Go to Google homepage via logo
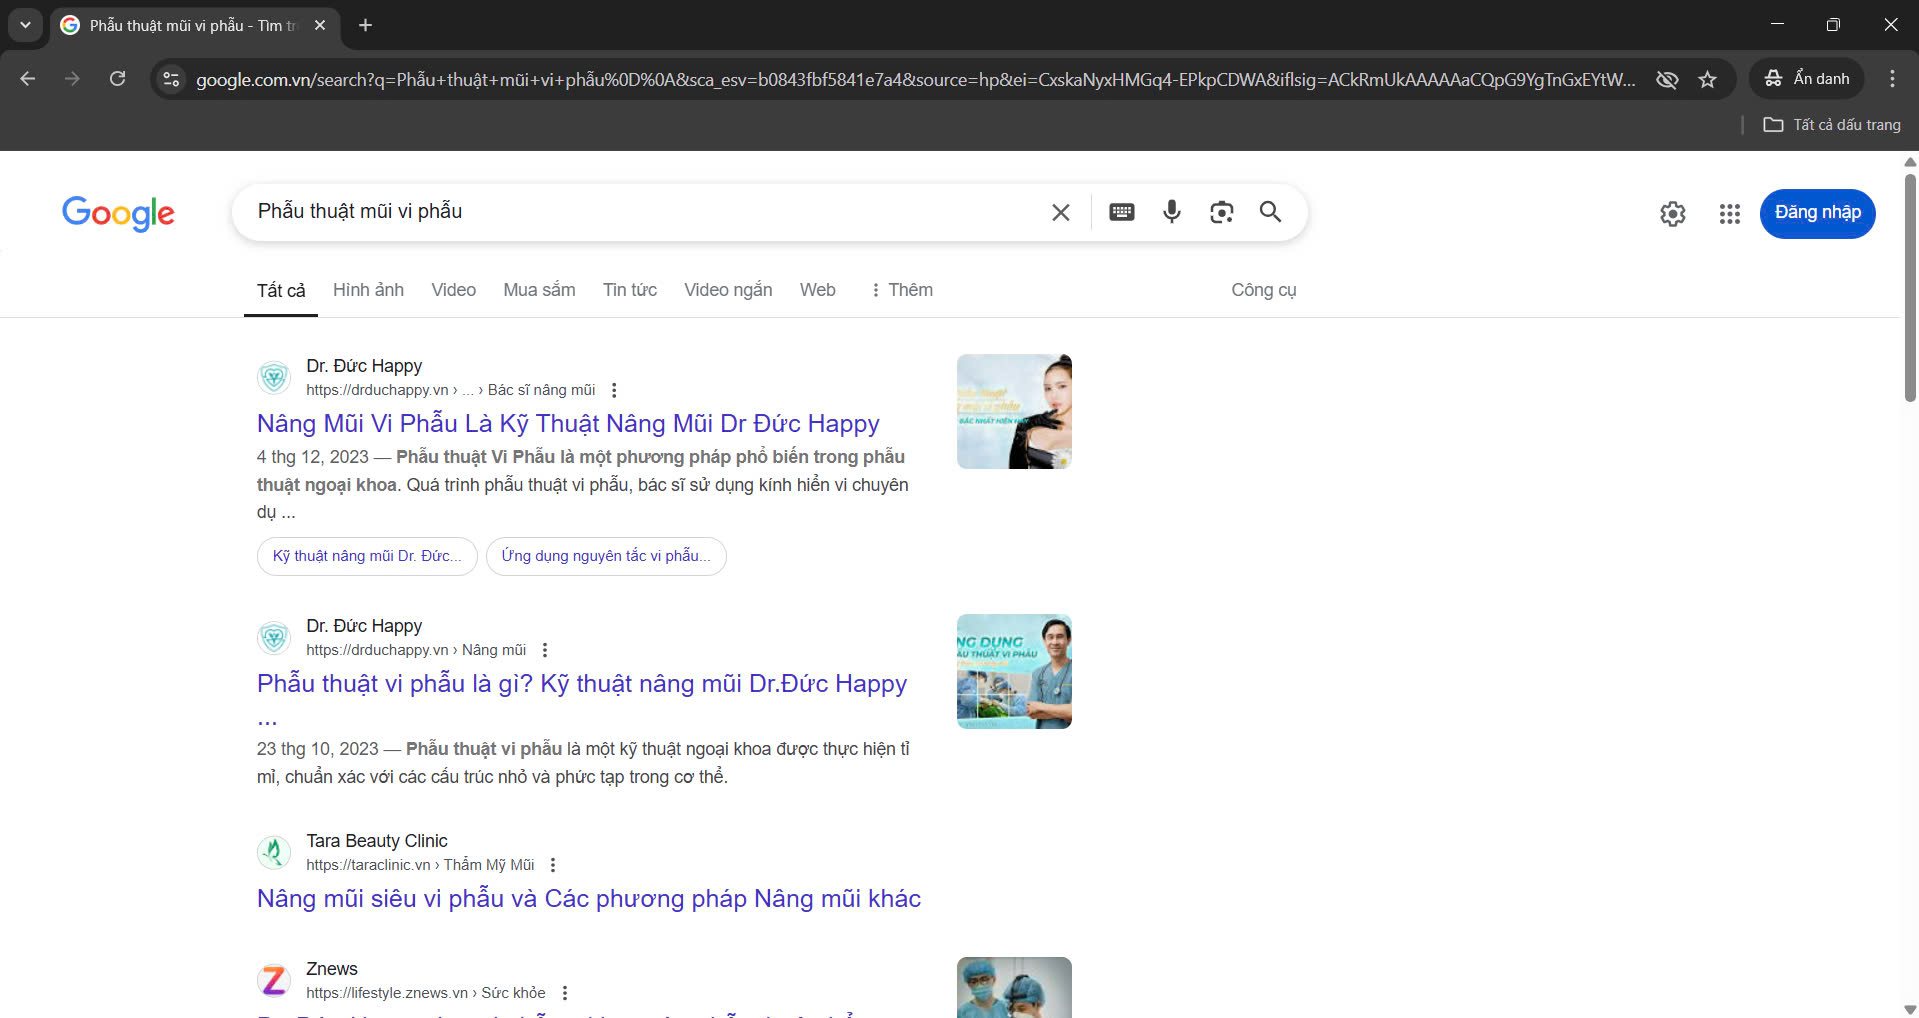The width and height of the screenshot is (1919, 1018). pyautogui.click(x=118, y=212)
